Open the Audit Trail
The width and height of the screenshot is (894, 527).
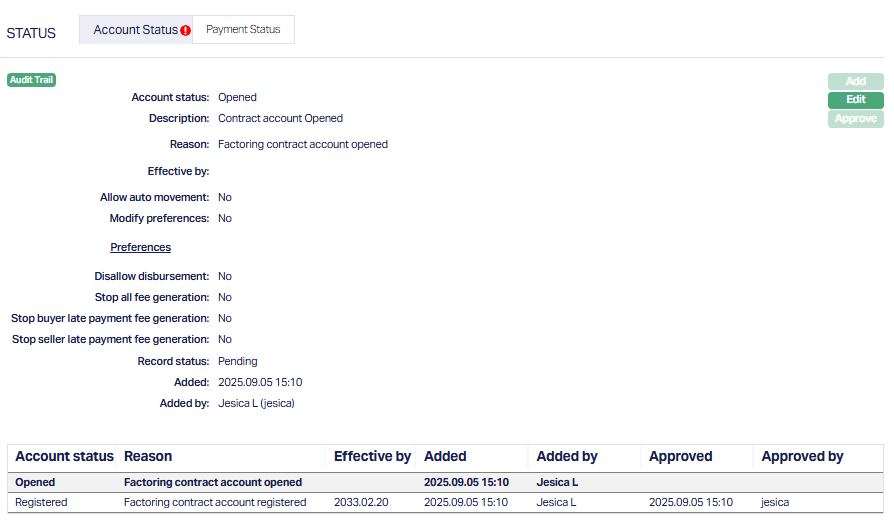pyautogui.click(x=31, y=80)
